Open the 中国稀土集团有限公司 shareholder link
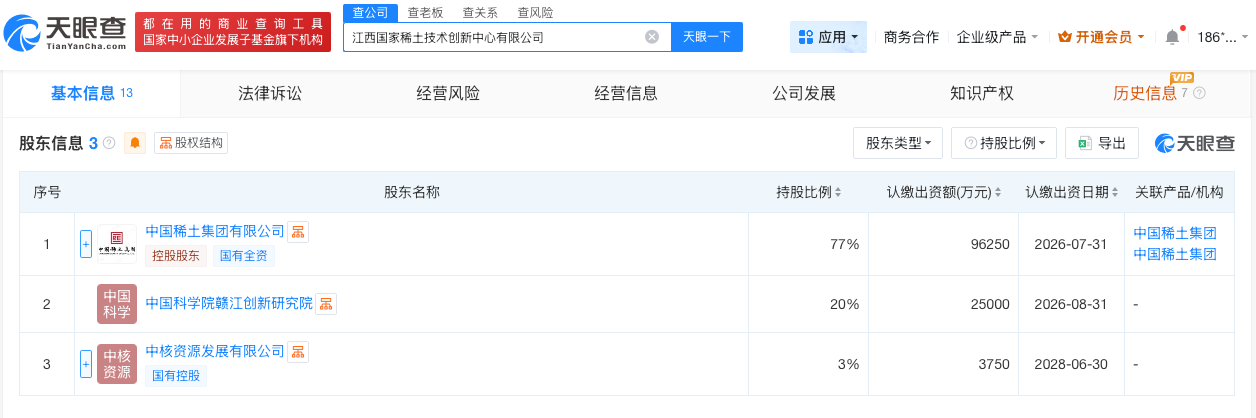1256x418 pixels. (x=215, y=231)
